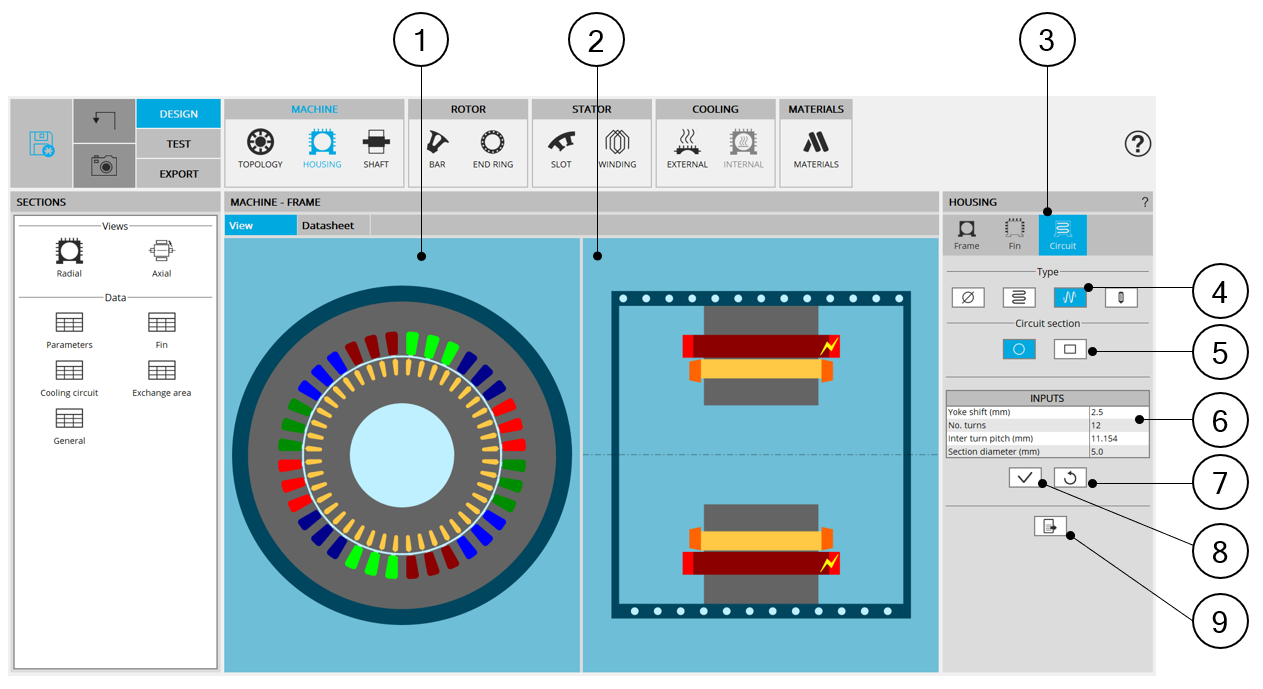1263x689 pixels.
Task: Open the stator Winding settings
Action: pyautogui.click(x=617, y=148)
